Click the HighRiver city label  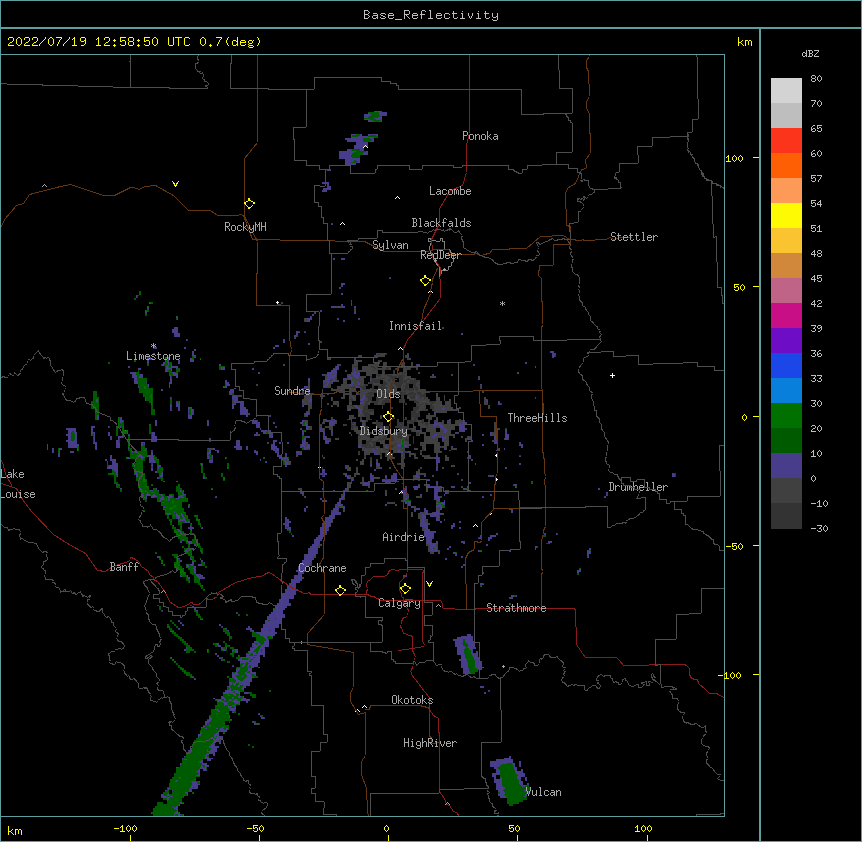pos(430,743)
